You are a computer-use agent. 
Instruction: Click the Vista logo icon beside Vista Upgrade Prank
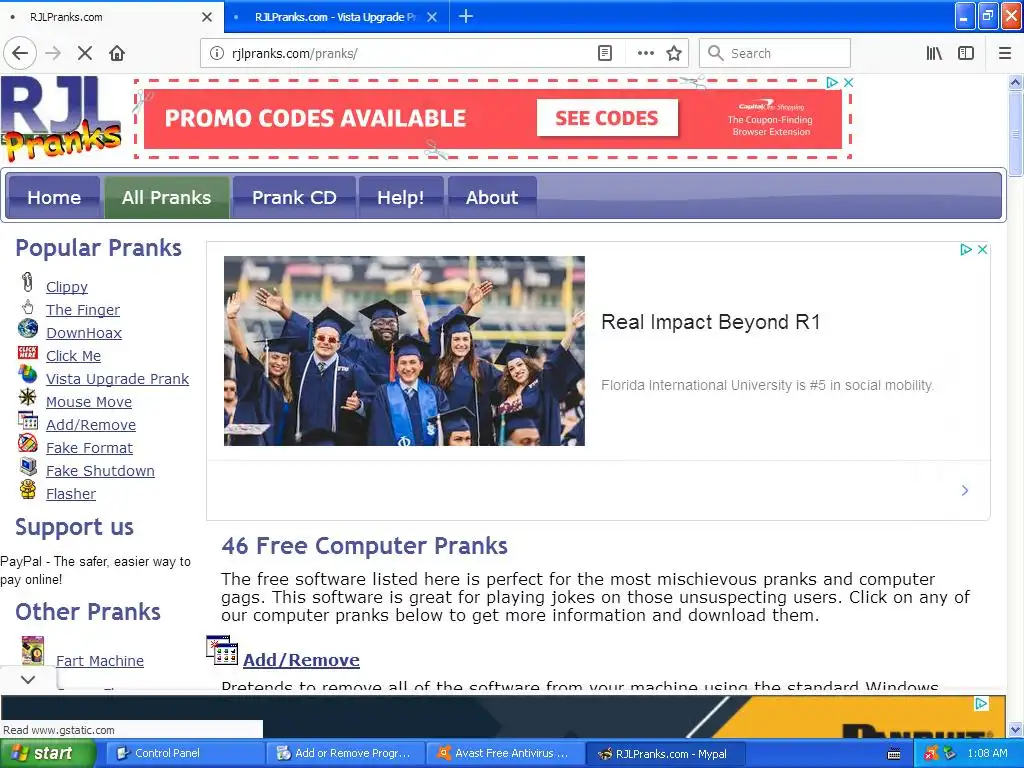click(x=27, y=374)
